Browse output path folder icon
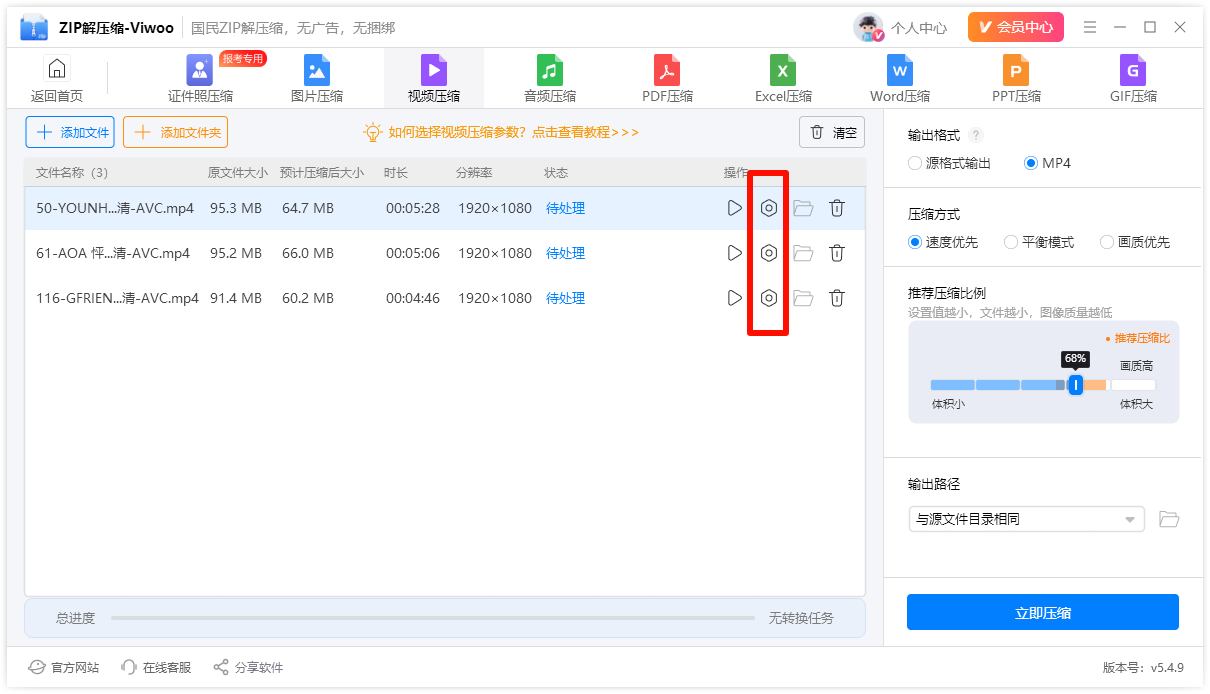The height and width of the screenshot is (694, 1210). (1168, 519)
